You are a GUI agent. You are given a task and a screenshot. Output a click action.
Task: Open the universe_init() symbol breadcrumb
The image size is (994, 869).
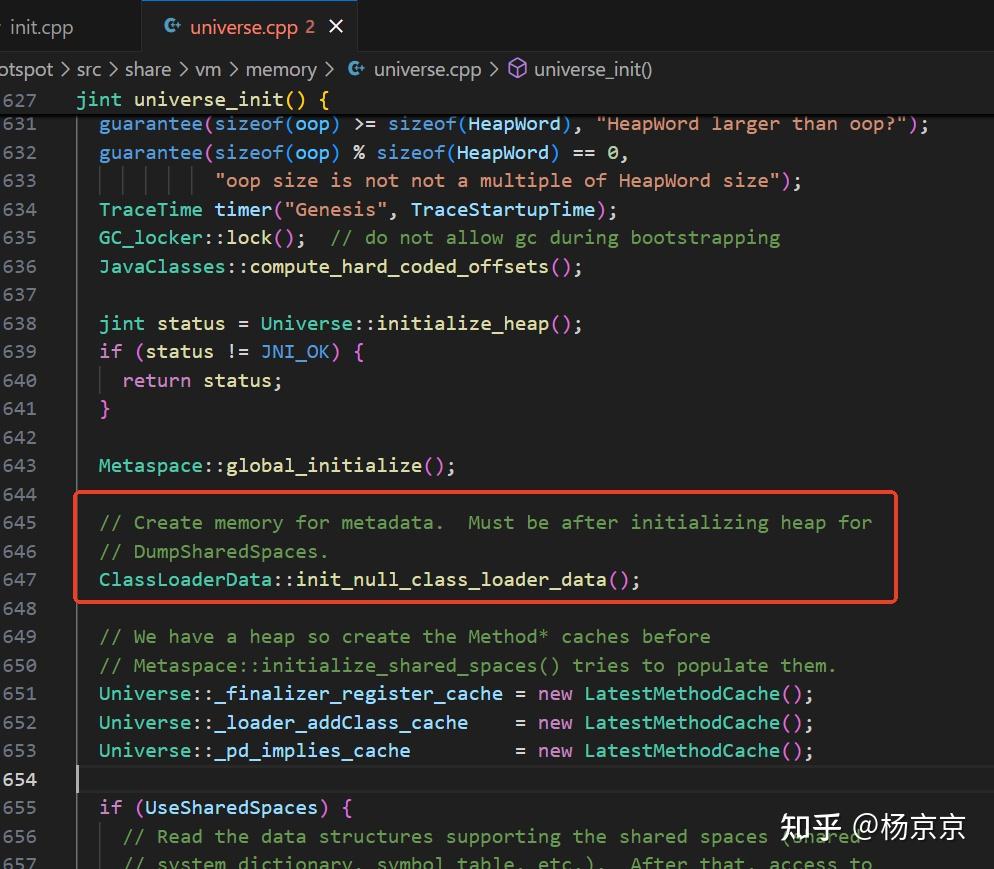point(593,69)
